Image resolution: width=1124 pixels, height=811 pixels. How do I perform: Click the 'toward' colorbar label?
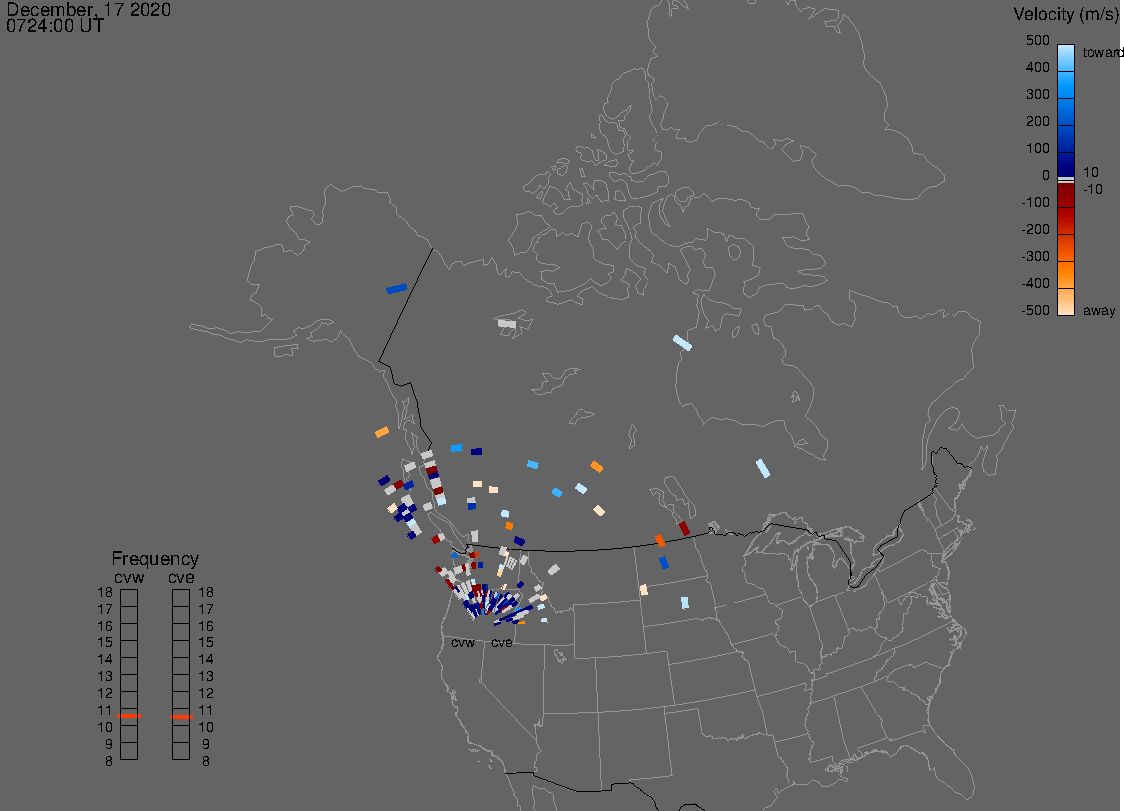point(1102,52)
